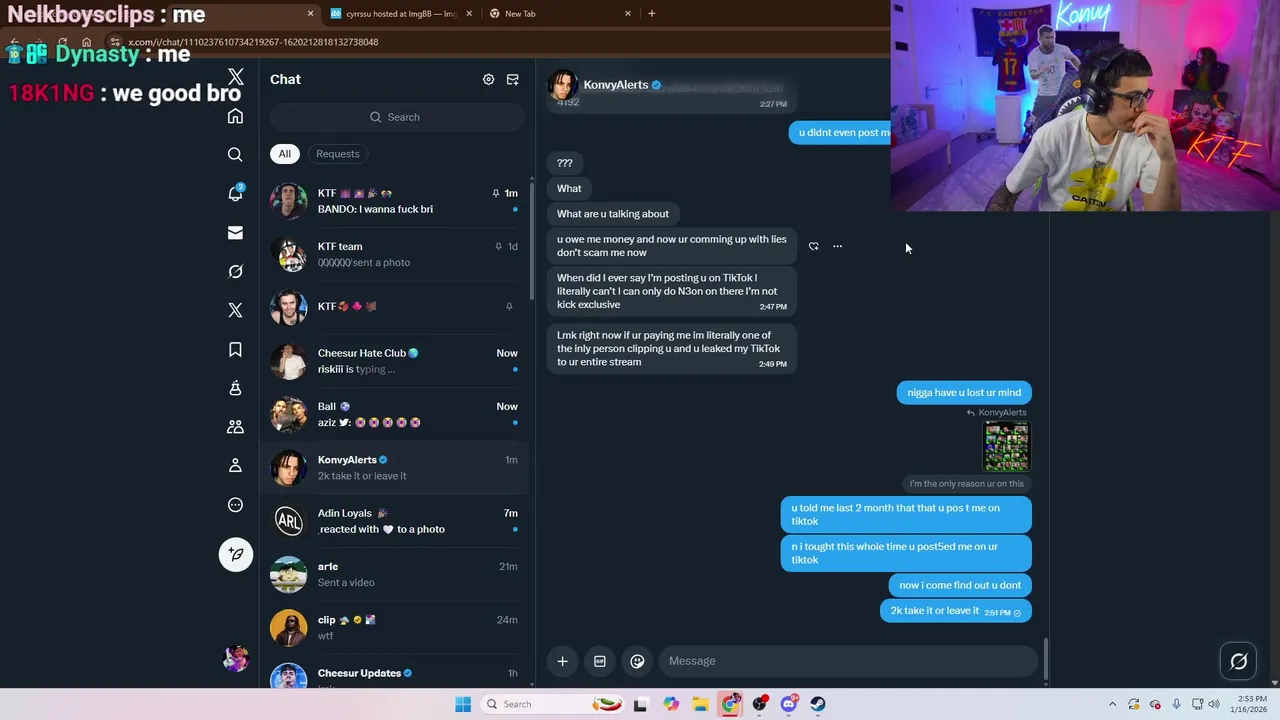This screenshot has height=720, width=1280.
Task: Open the Cheesur Hate Club conversation
Action: tap(395, 361)
